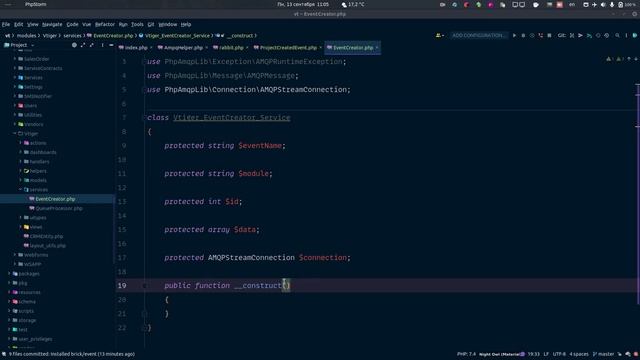Image resolution: width=640 pixels, height=360 pixels.
Task: Open the Tools menu
Action: (x=137, y=24)
